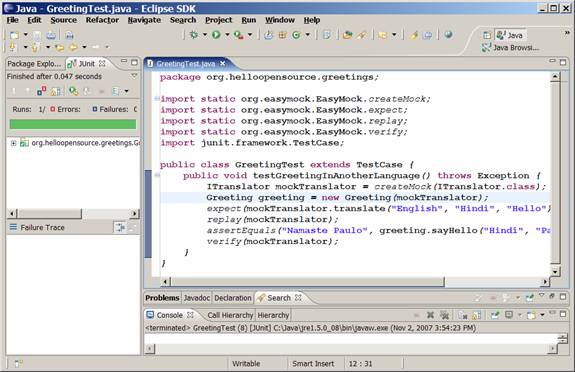575x372 pixels.
Task: Click the globe web browser icon
Action: pos(448,35)
